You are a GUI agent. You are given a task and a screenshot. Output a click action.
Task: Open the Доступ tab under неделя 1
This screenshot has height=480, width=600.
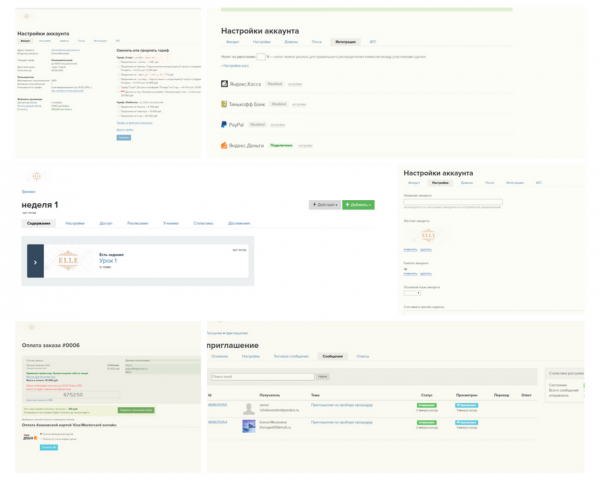click(x=106, y=223)
